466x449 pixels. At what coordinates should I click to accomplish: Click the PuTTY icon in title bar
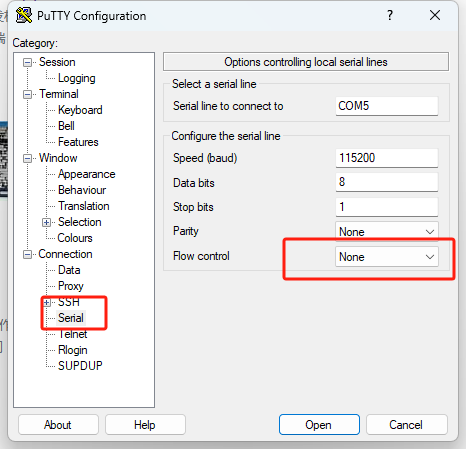pyautogui.click(x=24, y=15)
